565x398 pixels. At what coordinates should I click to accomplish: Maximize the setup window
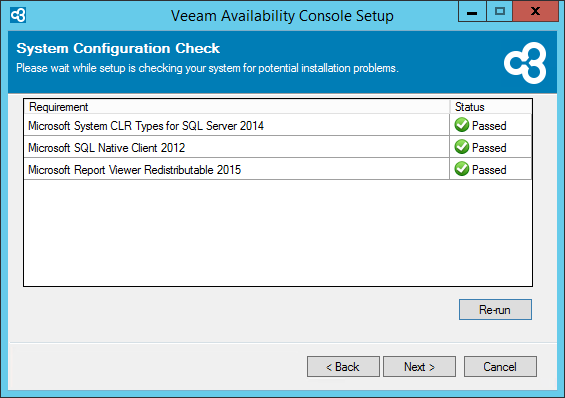tap(499, 11)
